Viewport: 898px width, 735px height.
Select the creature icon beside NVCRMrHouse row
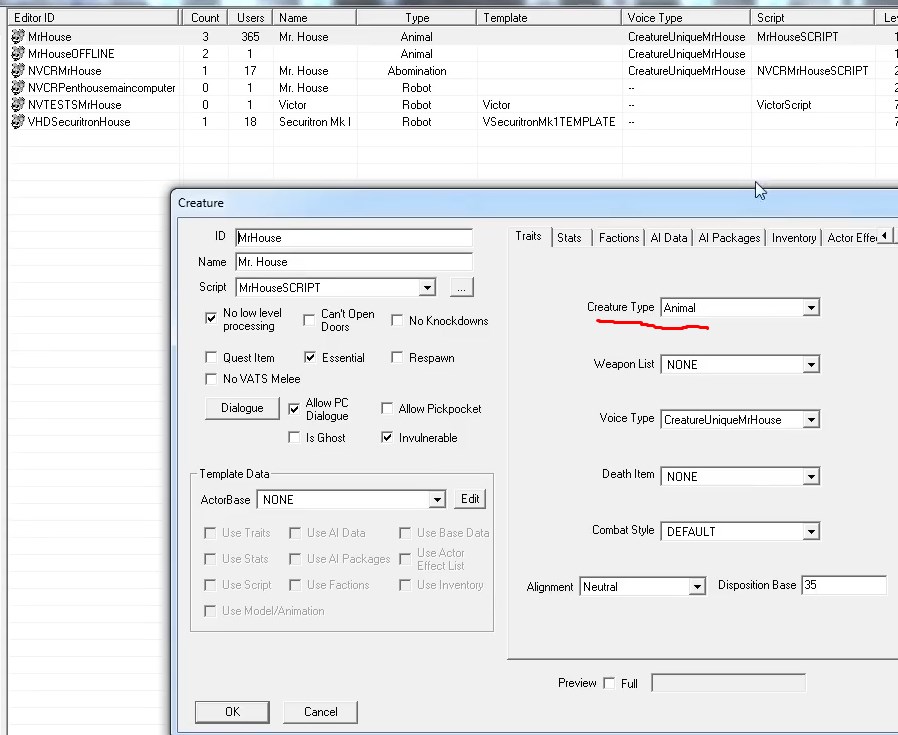18,71
